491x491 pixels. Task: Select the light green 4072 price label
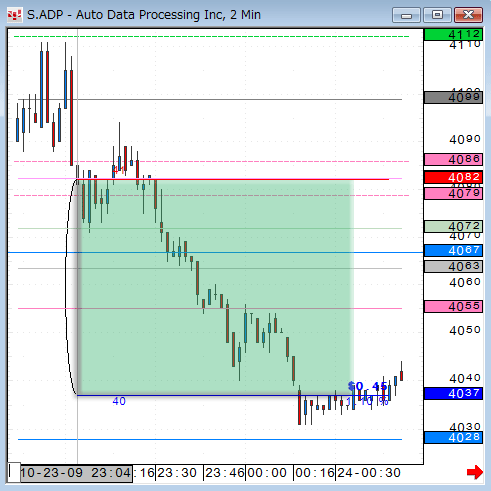tap(453, 227)
